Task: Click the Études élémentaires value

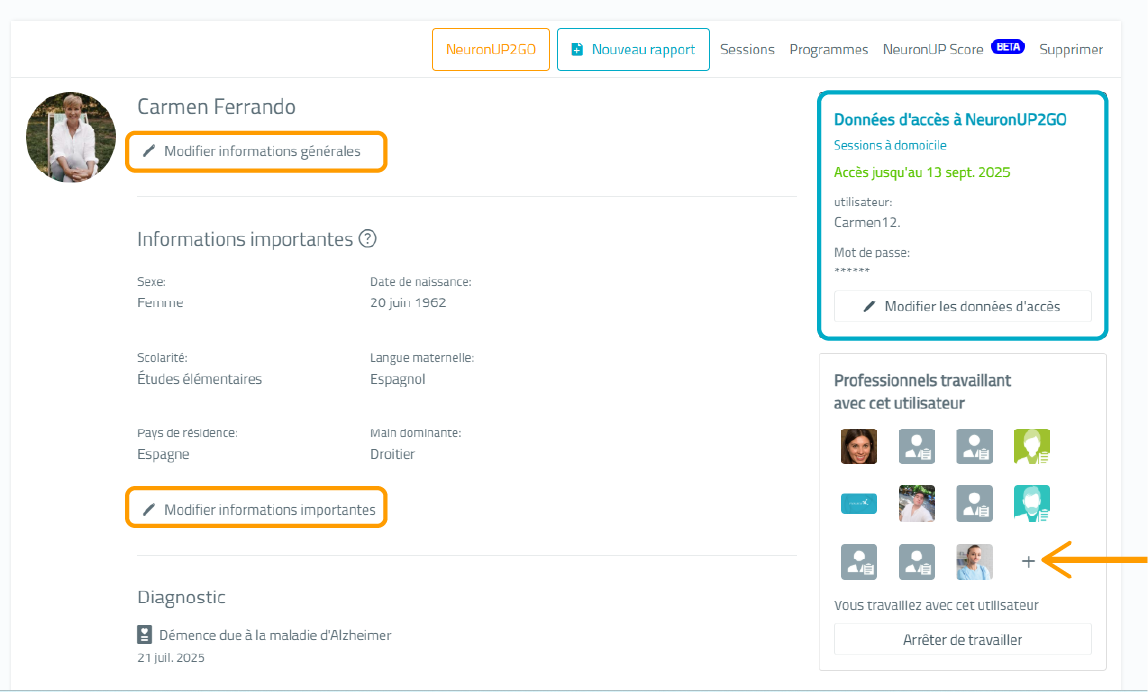Action: tap(199, 379)
